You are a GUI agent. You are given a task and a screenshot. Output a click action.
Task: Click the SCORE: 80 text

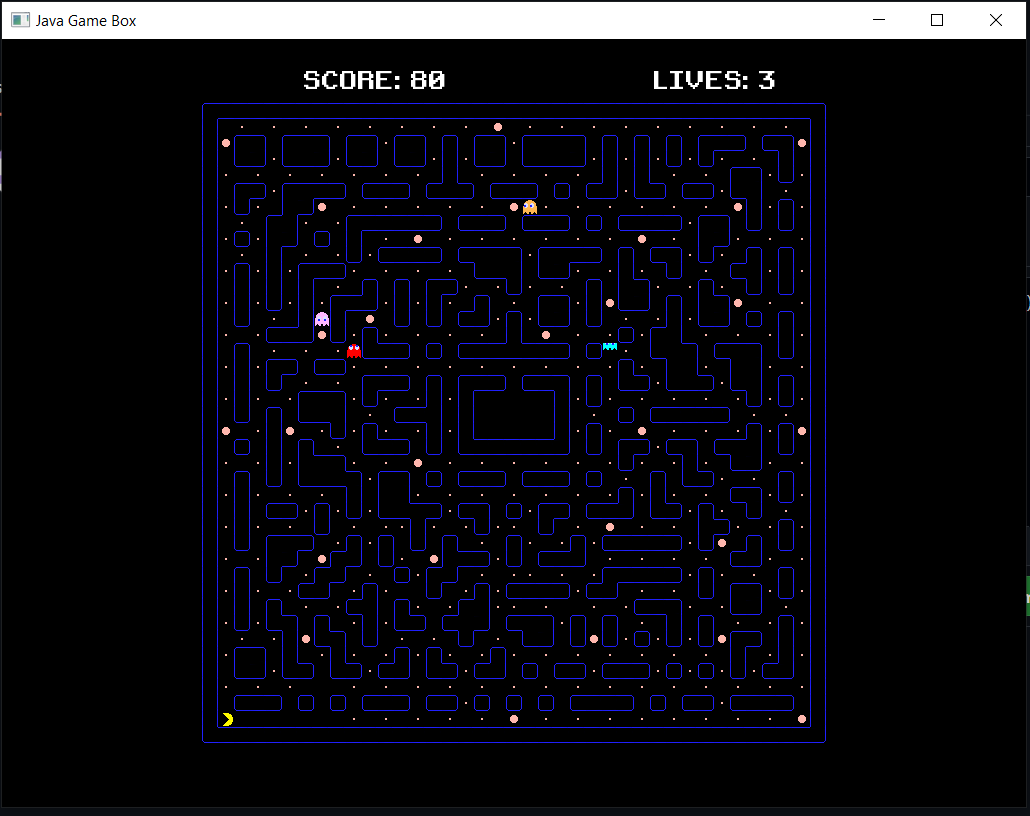[374, 80]
